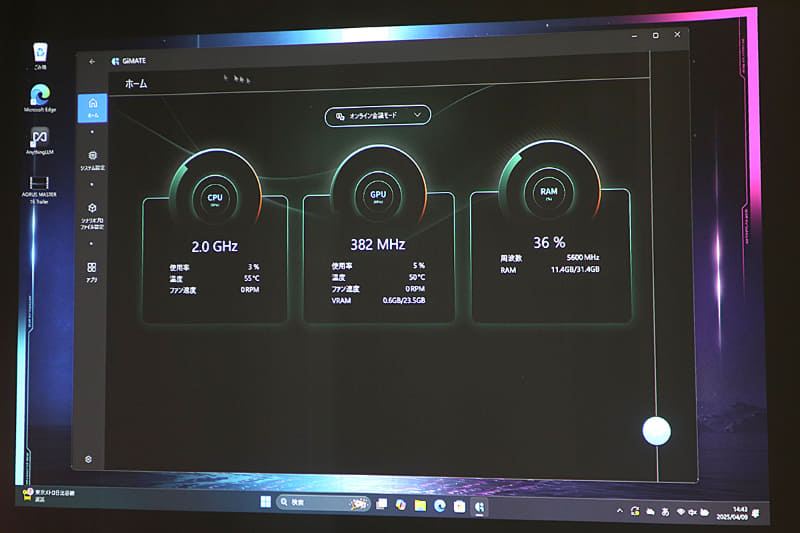This screenshot has width=800, height=533.
Task: Click the taskbar 検索 search box
Action: [323, 503]
